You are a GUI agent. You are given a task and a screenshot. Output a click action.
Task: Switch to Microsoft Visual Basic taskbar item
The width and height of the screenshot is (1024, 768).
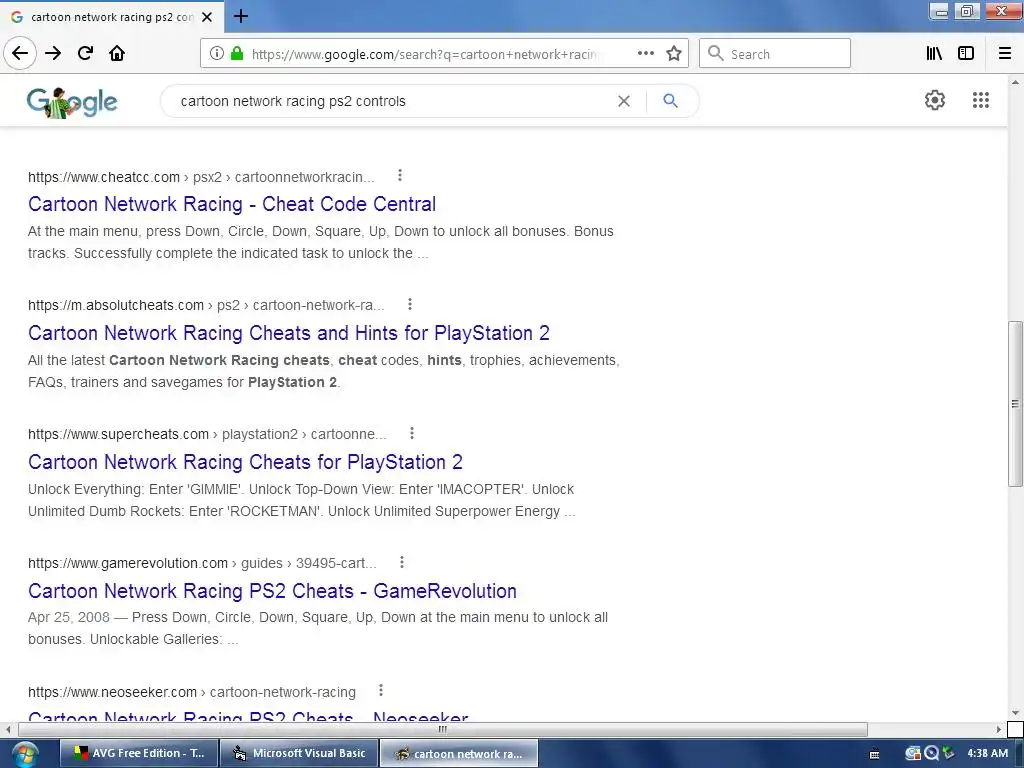[x=298, y=753]
